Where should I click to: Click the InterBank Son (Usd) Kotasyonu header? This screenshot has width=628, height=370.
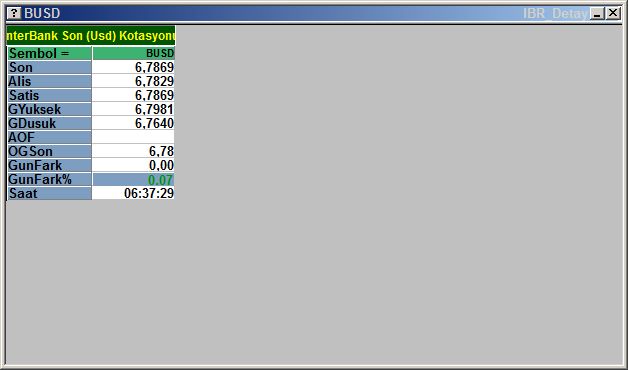(x=91, y=36)
